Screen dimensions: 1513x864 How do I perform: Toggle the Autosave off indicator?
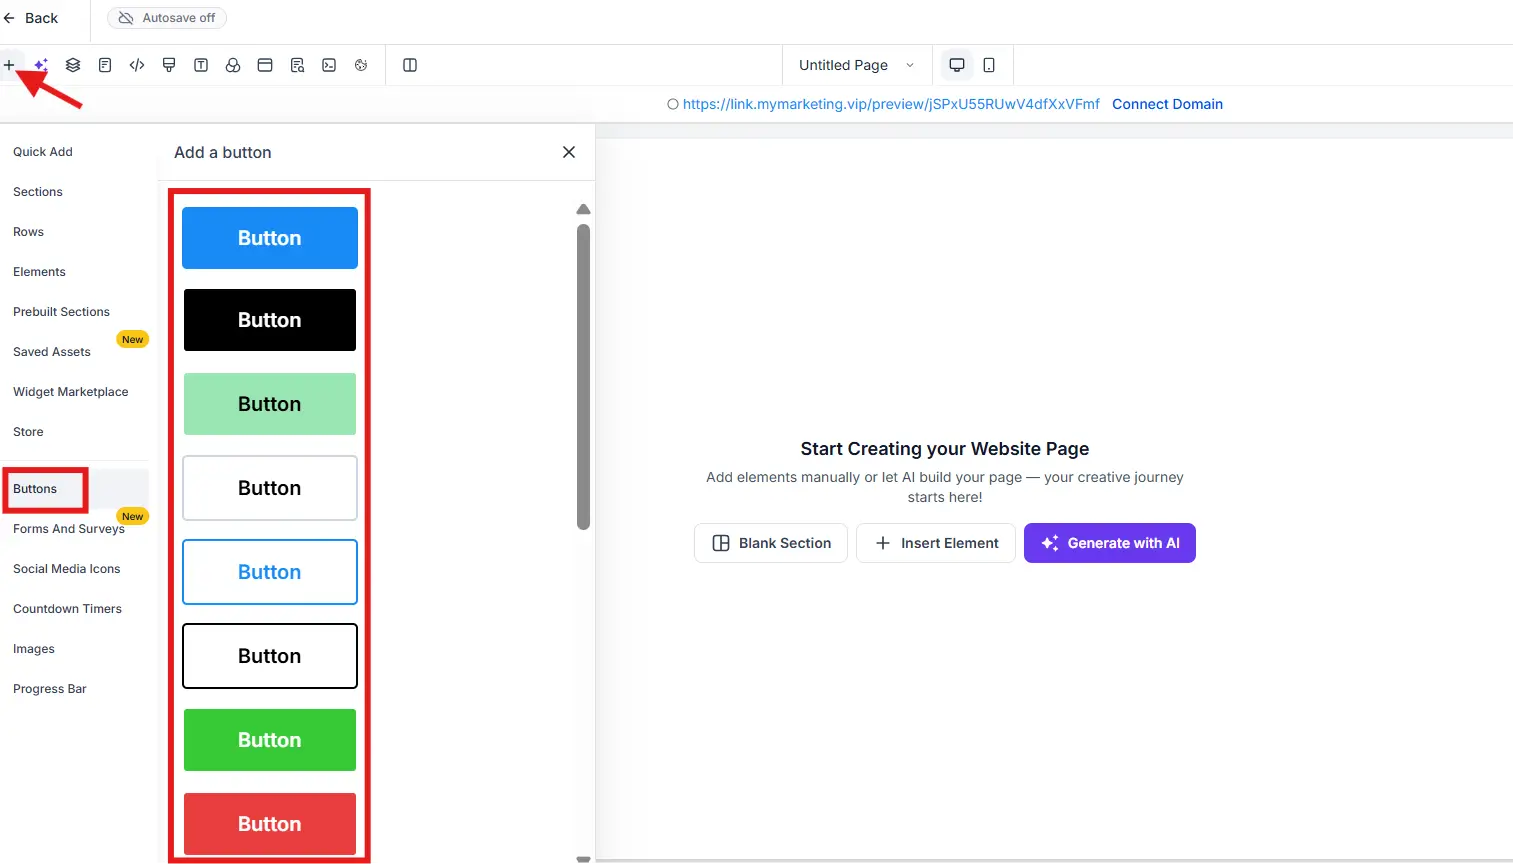pos(167,18)
